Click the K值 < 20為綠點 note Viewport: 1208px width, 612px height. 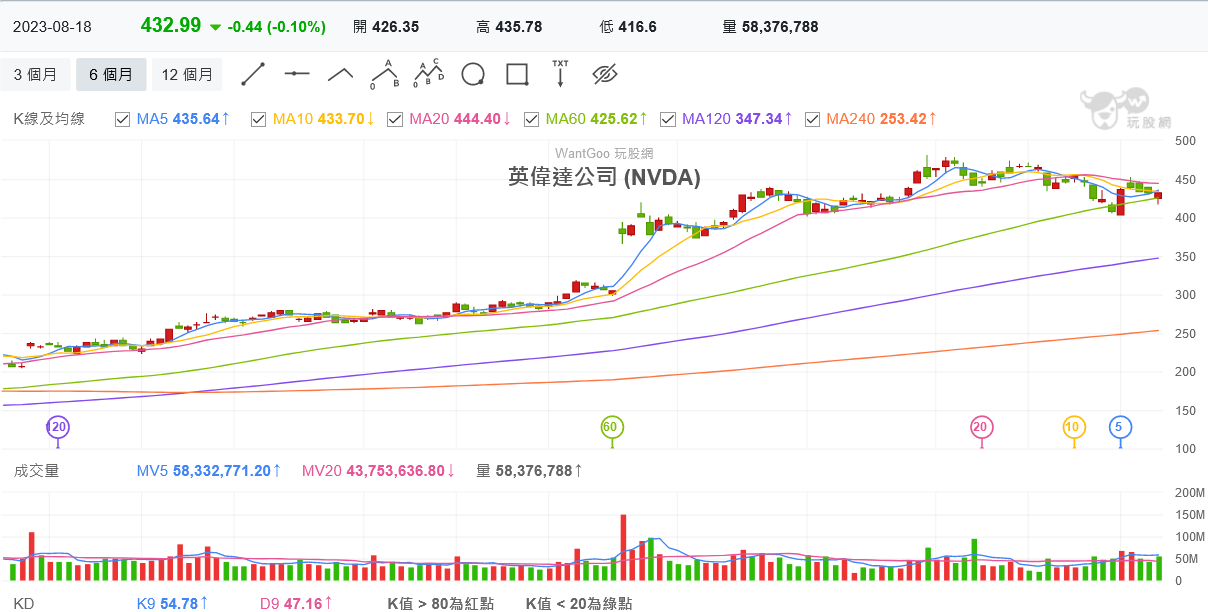point(579,604)
